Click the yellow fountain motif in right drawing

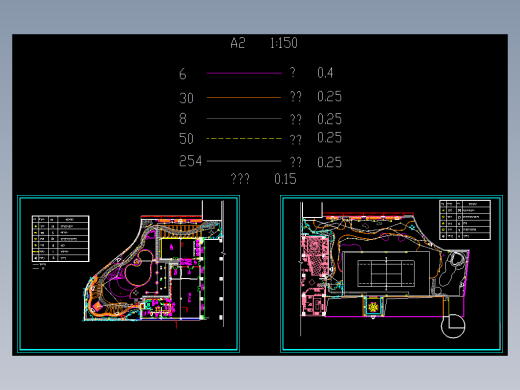tap(373, 307)
